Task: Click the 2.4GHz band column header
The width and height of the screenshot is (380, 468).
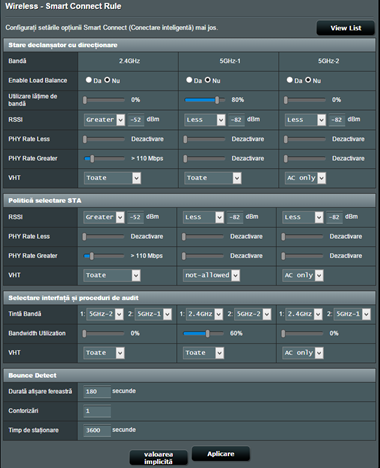Action: 129,61
